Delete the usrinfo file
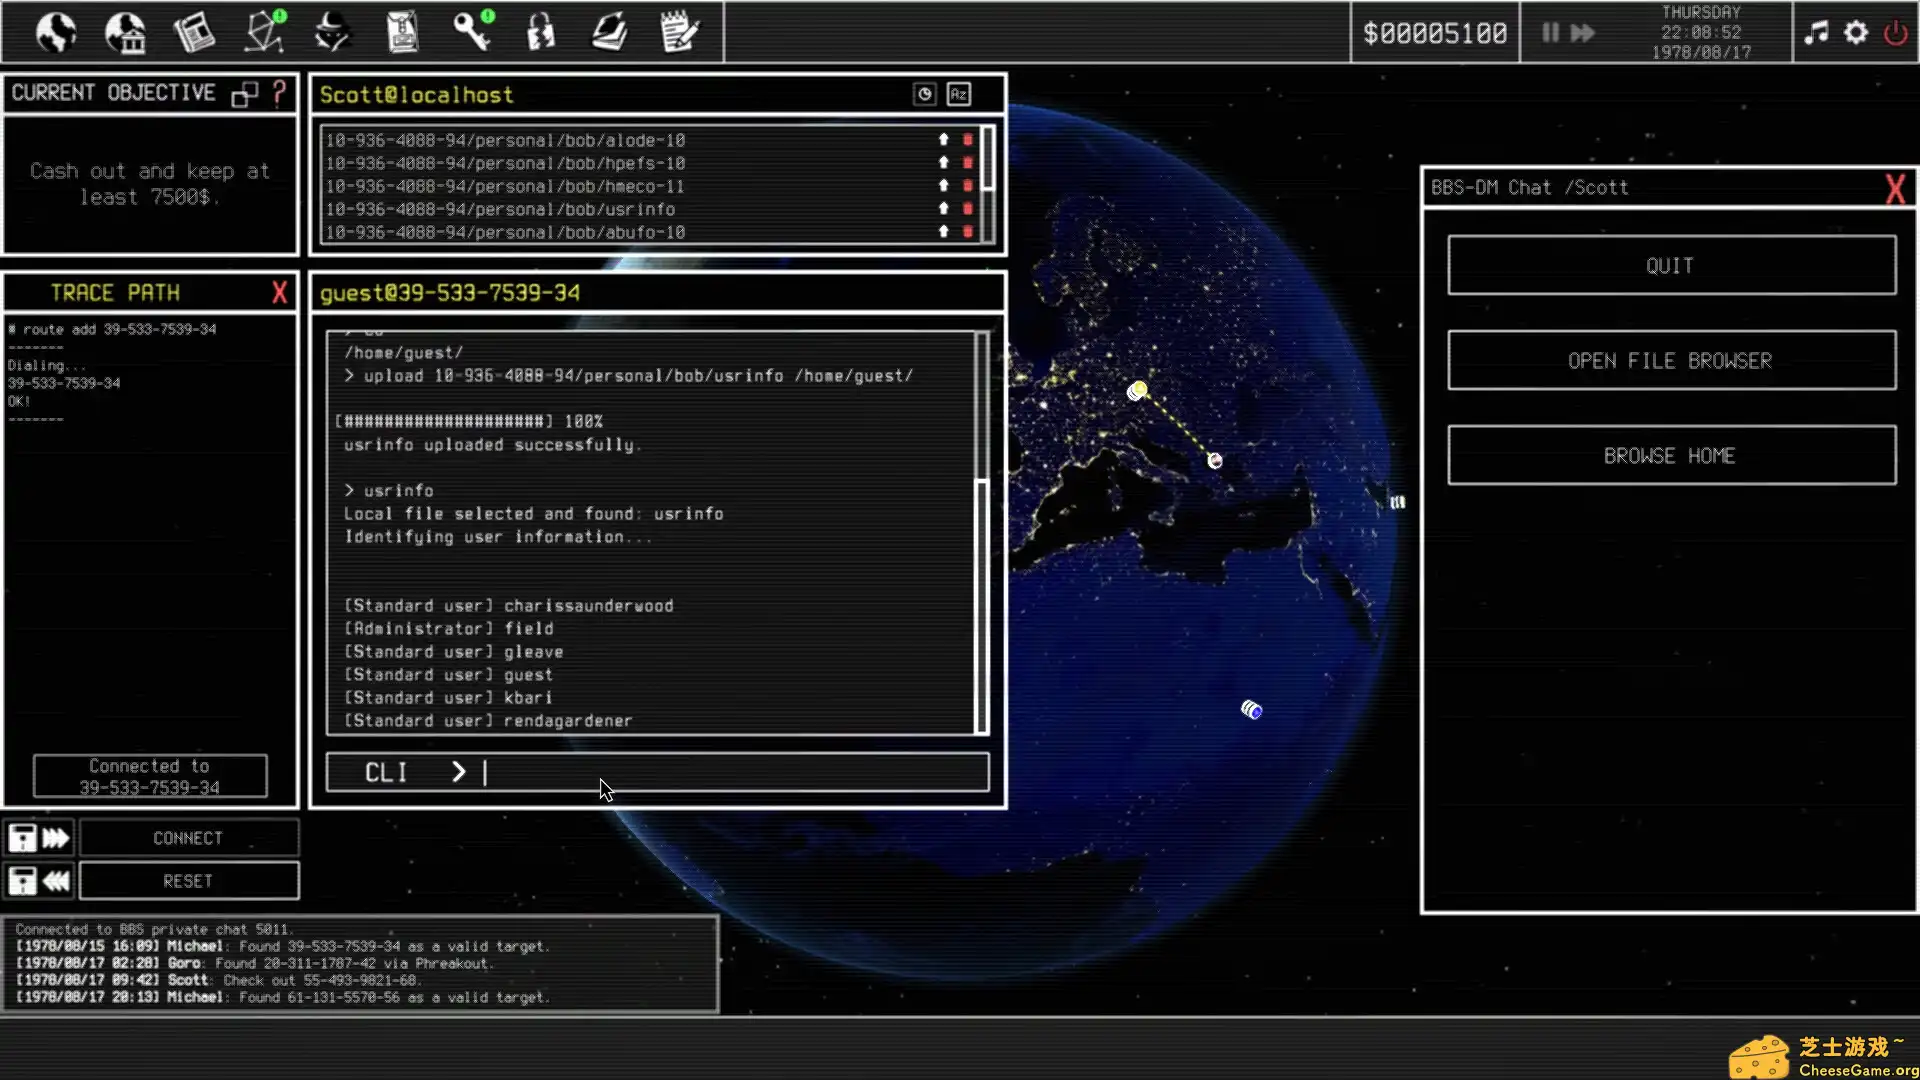Image resolution: width=1920 pixels, height=1080 pixels. click(x=966, y=209)
